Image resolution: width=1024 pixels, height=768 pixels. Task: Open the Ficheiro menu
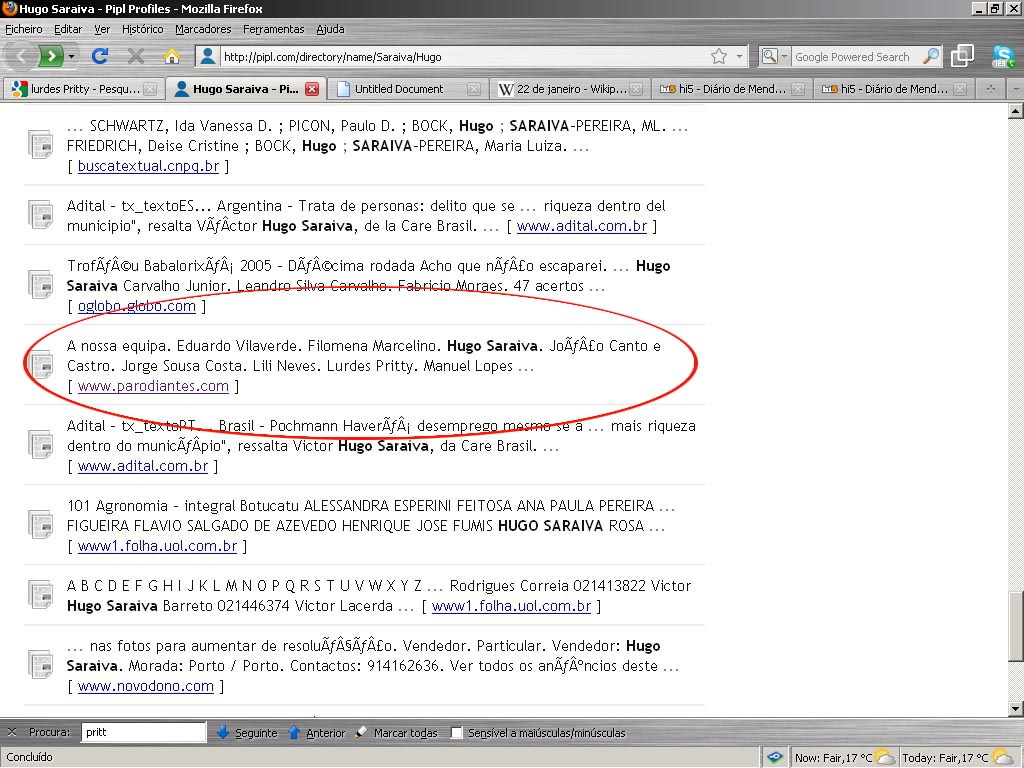coord(24,29)
